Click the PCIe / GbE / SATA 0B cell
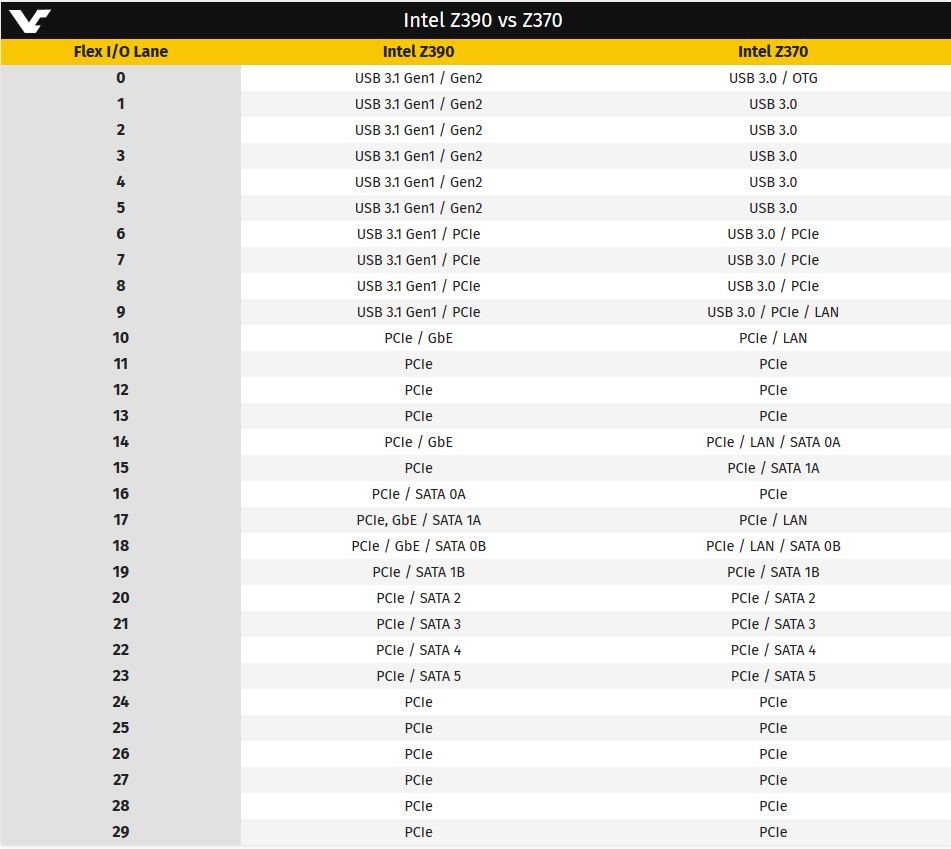This screenshot has height=849, width=951. point(418,546)
